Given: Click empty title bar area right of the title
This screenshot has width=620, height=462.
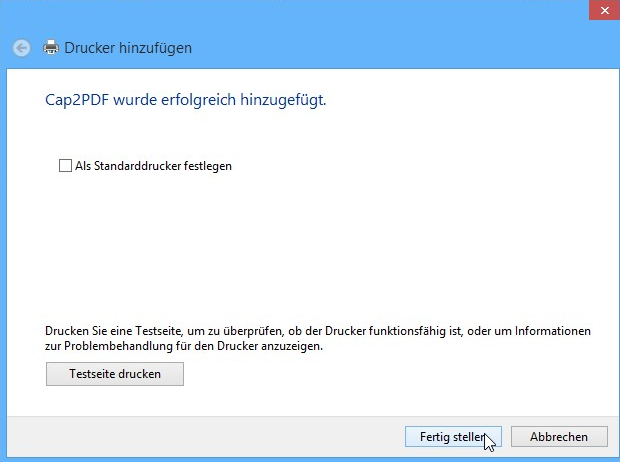Looking at the screenshot, I should click(400, 48).
